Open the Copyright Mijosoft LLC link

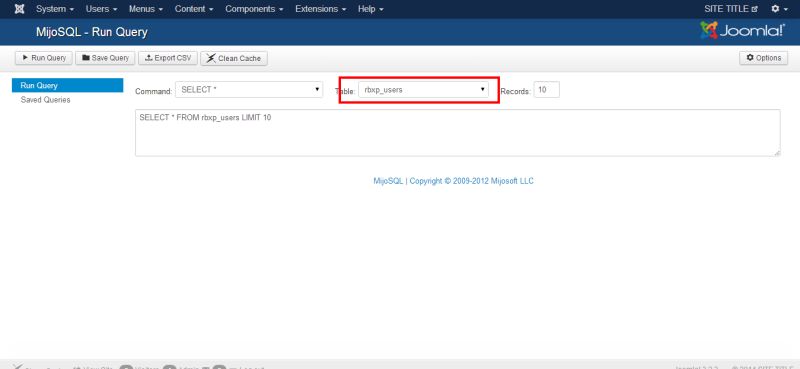tap(471, 181)
